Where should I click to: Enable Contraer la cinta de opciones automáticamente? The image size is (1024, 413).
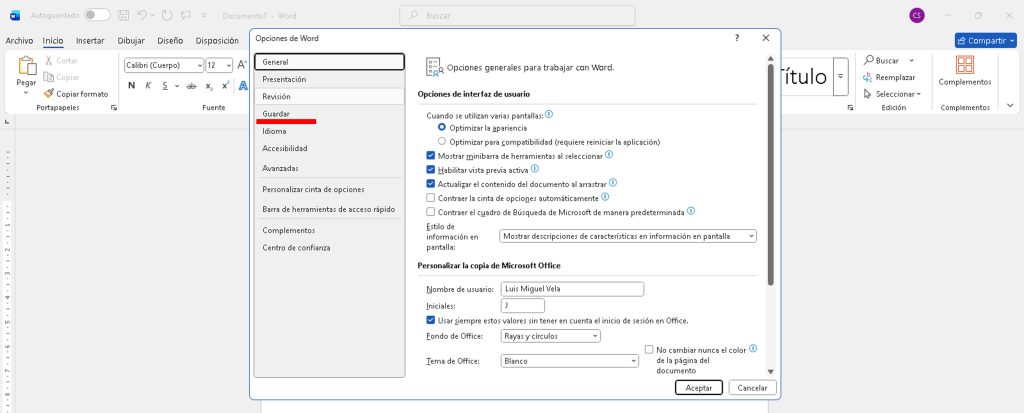[x=430, y=198]
